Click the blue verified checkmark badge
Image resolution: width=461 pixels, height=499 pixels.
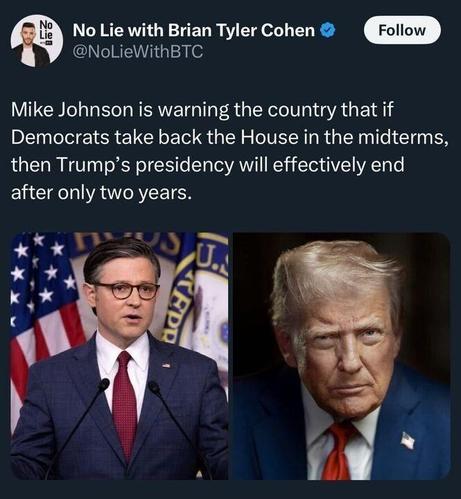tap(327, 30)
